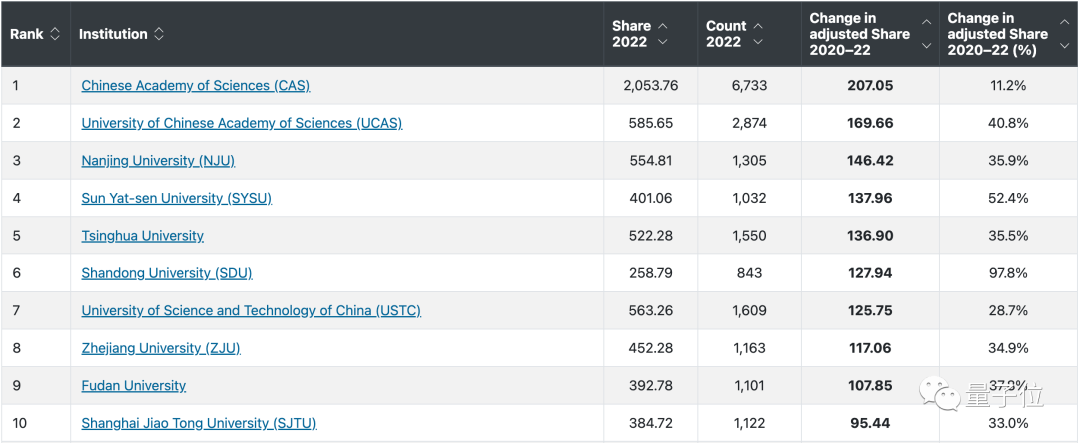
Task: Click percentage value 97.8%
Action: [x=1009, y=273]
